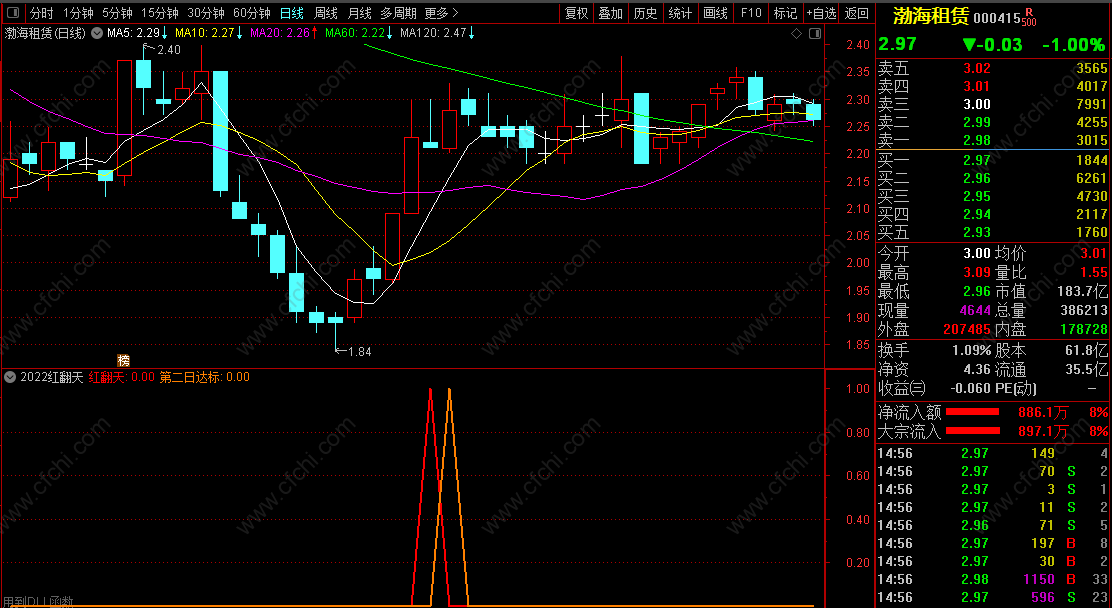
Task: Click the 榜 ranking badge under the chart
Action: tap(123, 360)
